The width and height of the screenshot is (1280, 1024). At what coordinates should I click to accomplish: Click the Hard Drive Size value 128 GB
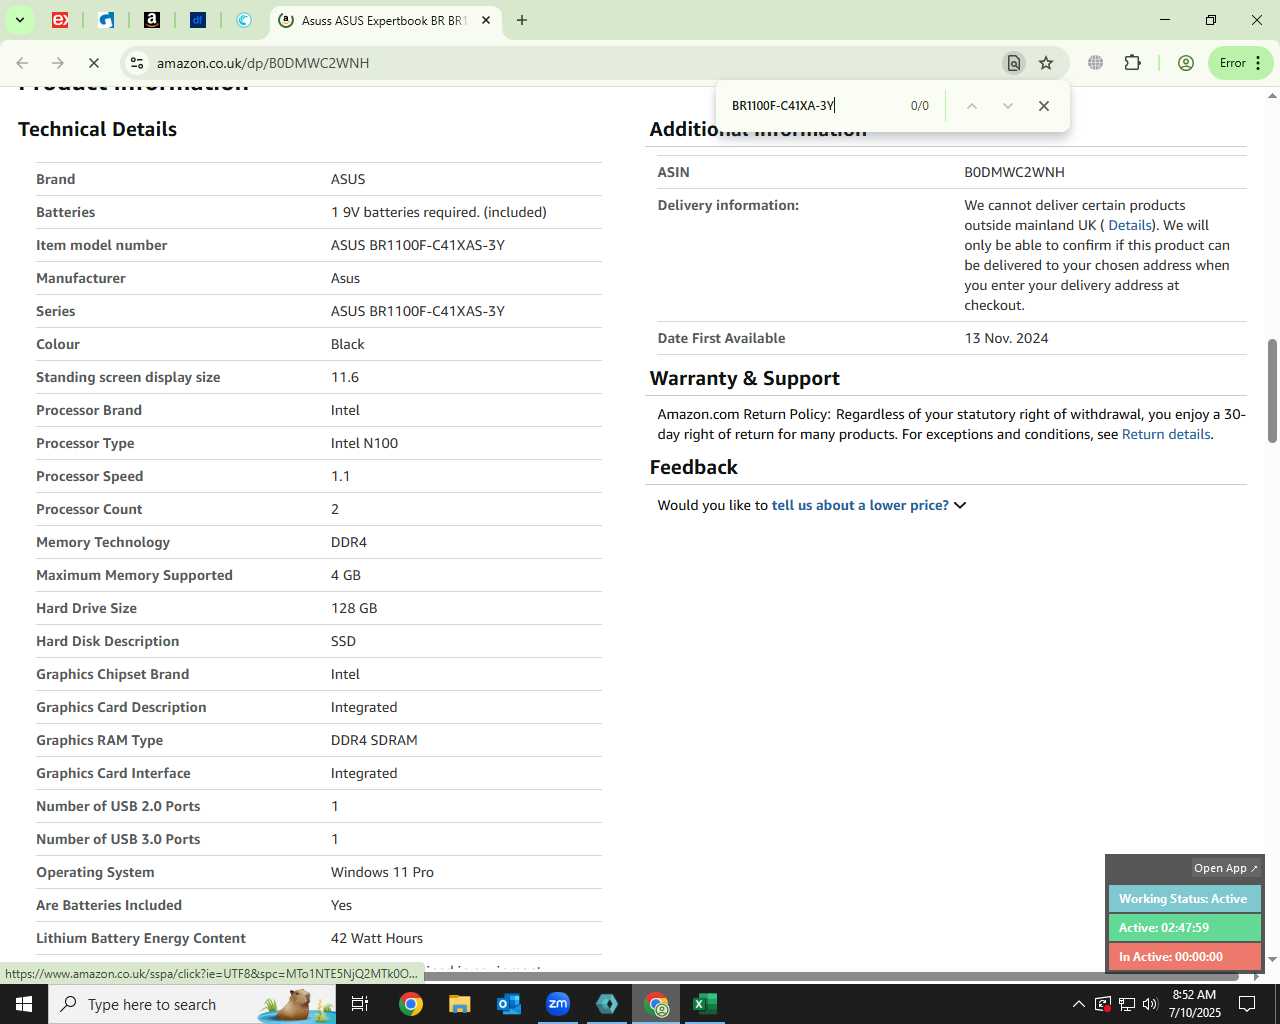click(x=354, y=608)
